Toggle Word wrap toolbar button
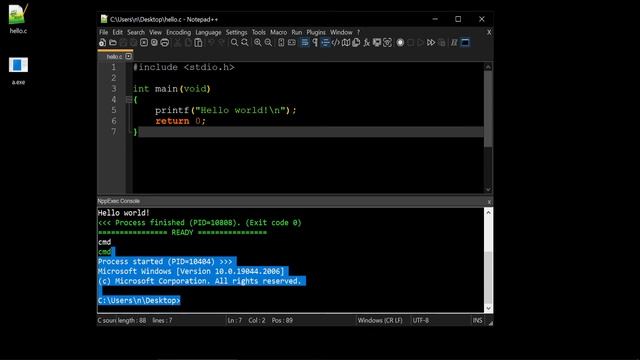This screenshot has height=360, width=640. point(304,42)
